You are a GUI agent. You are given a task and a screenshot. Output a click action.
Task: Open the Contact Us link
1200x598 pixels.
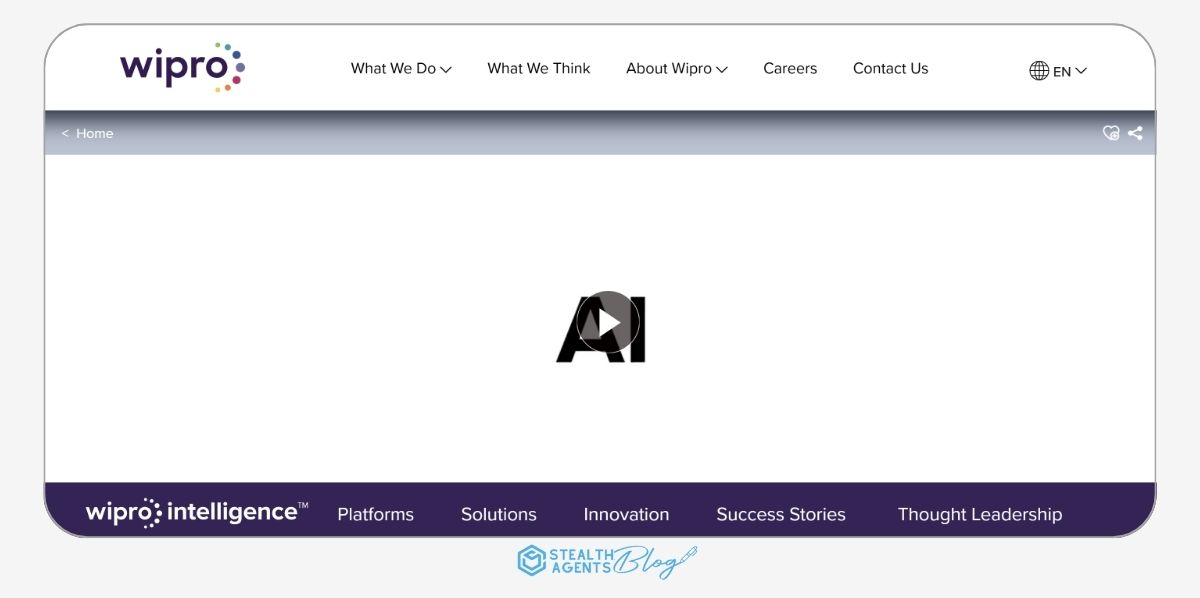(x=890, y=69)
